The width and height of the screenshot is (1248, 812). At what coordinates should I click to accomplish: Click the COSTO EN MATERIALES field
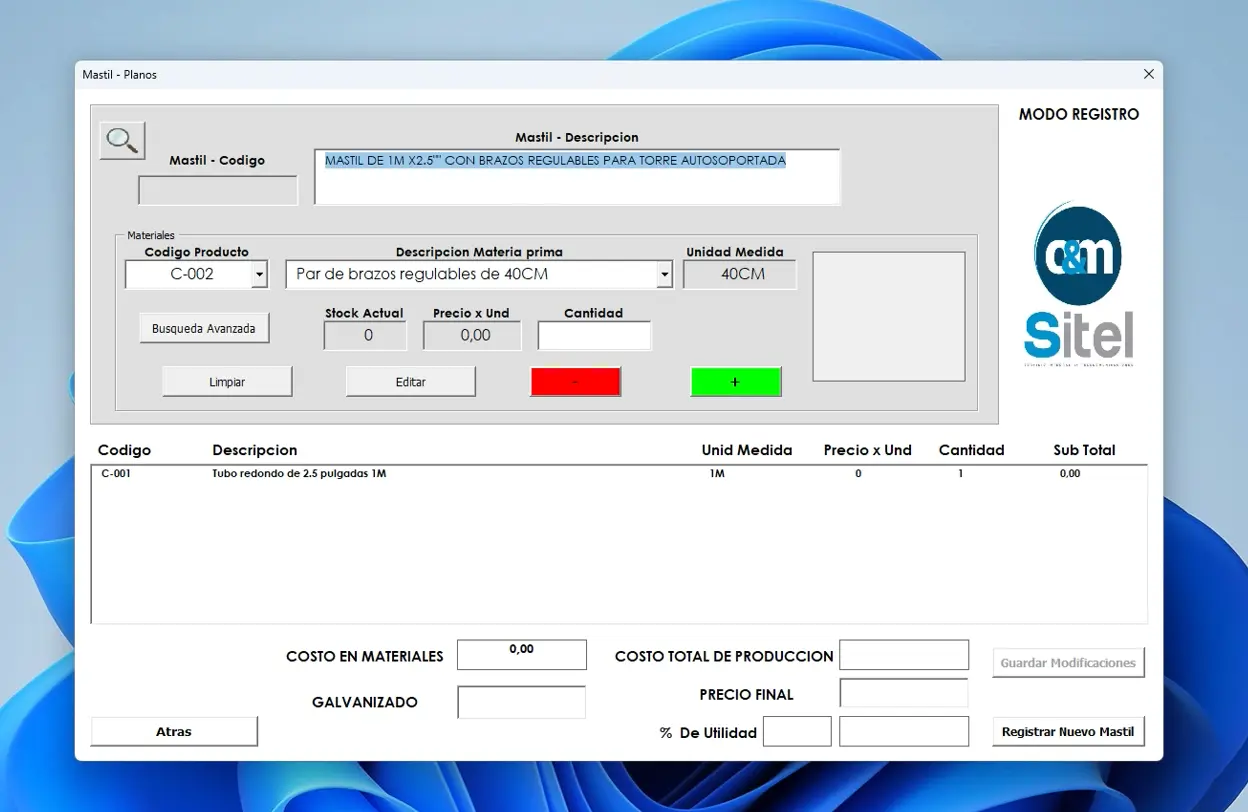click(522, 655)
